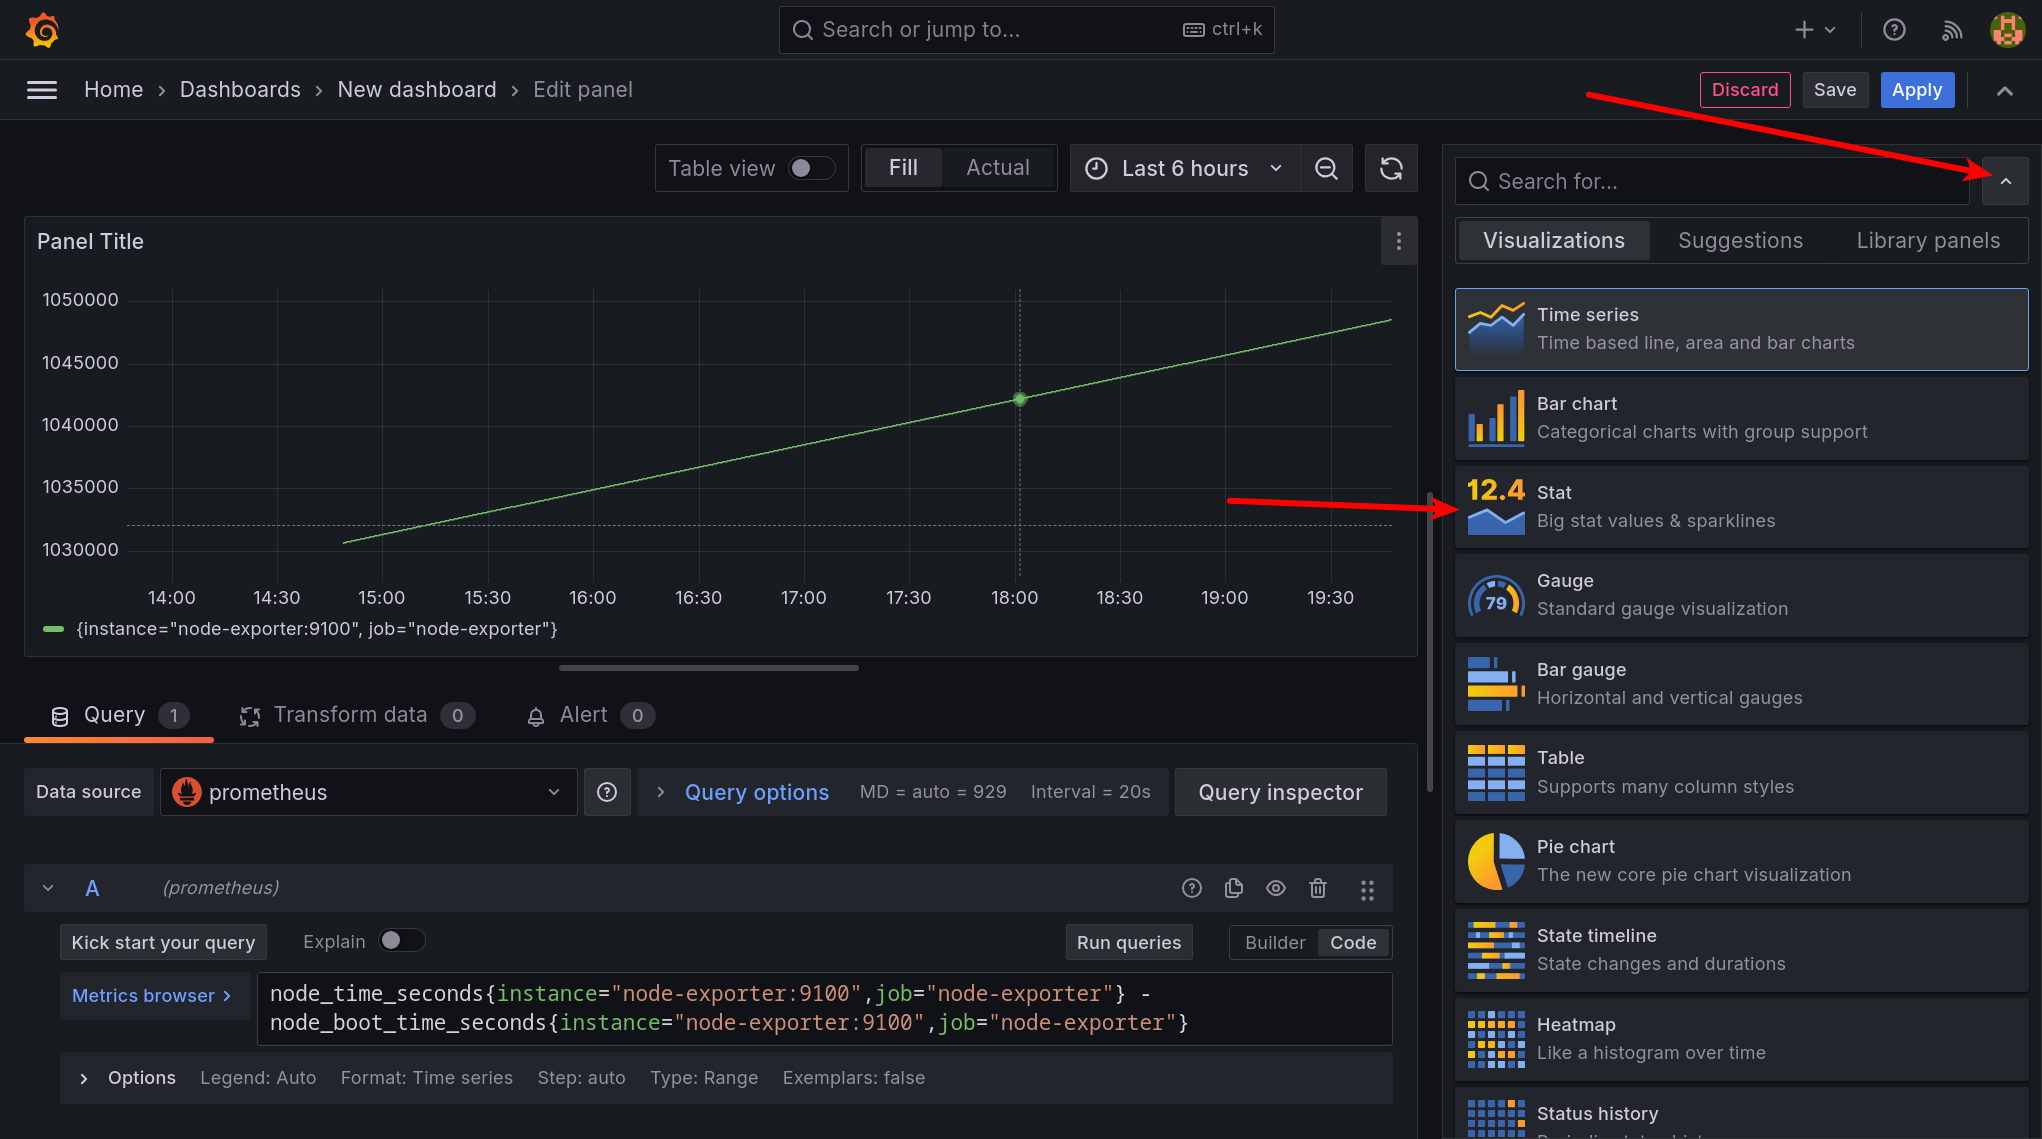
Task: Delete query A with trash icon
Action: pyautogui.click(x=1318, y=888)
